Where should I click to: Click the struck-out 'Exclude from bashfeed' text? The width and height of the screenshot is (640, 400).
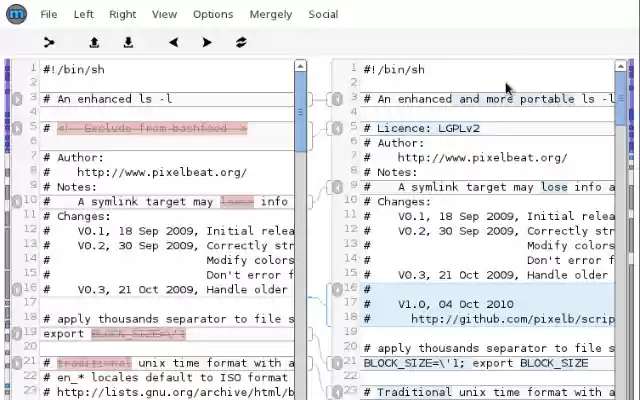point(152,128)
